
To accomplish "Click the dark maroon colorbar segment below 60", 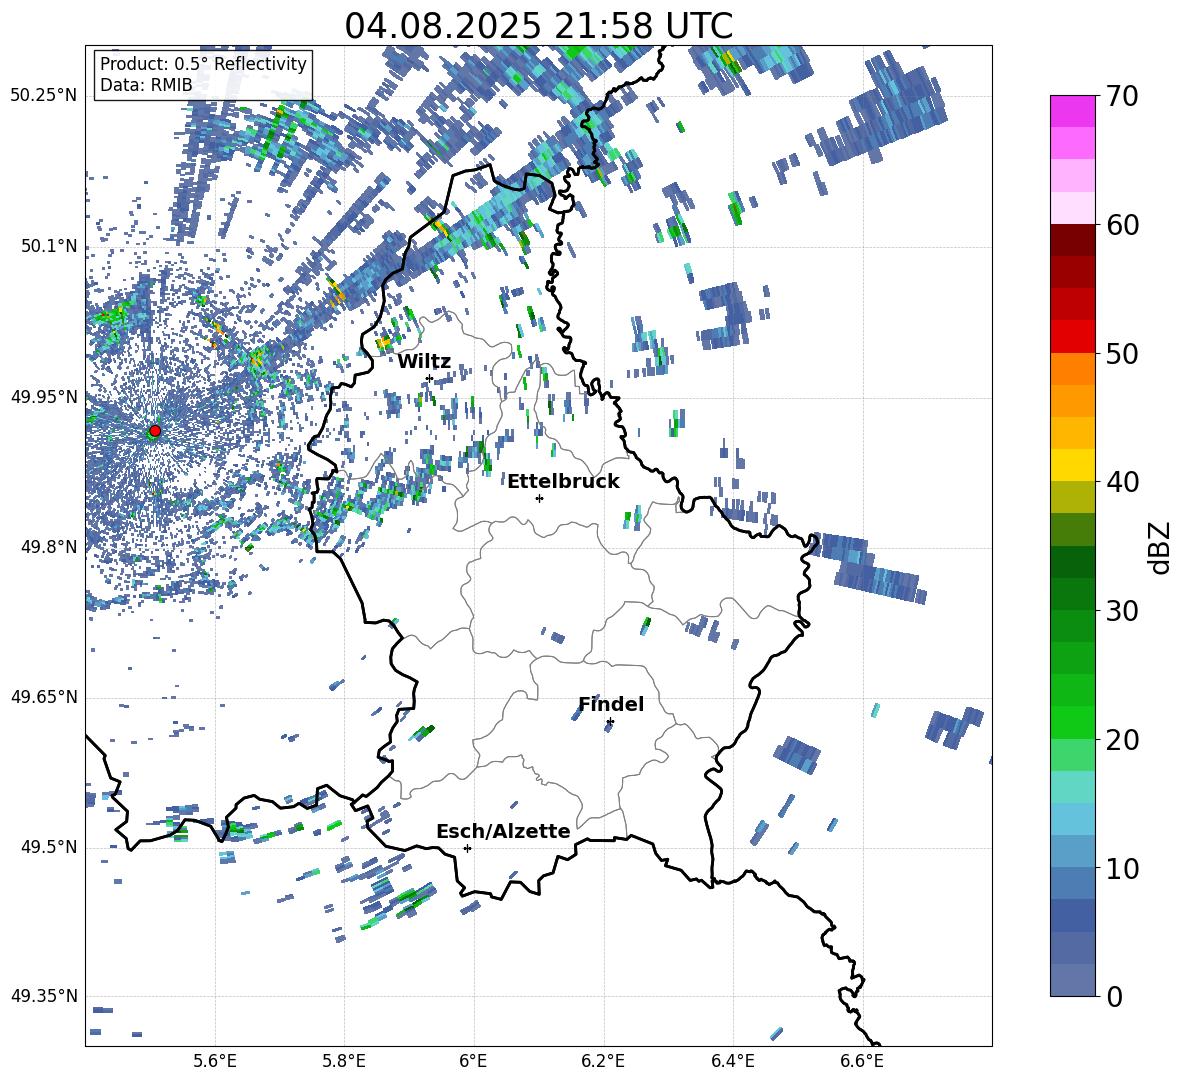I will [1072, 240].
